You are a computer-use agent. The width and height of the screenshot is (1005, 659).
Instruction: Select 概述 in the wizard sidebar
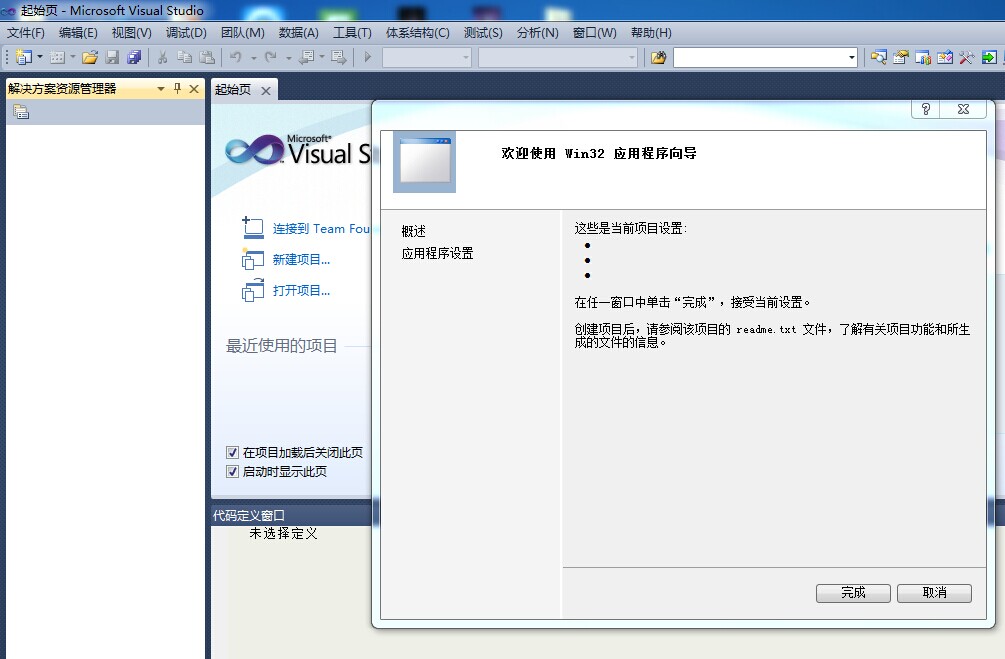[x=413, y=231]
